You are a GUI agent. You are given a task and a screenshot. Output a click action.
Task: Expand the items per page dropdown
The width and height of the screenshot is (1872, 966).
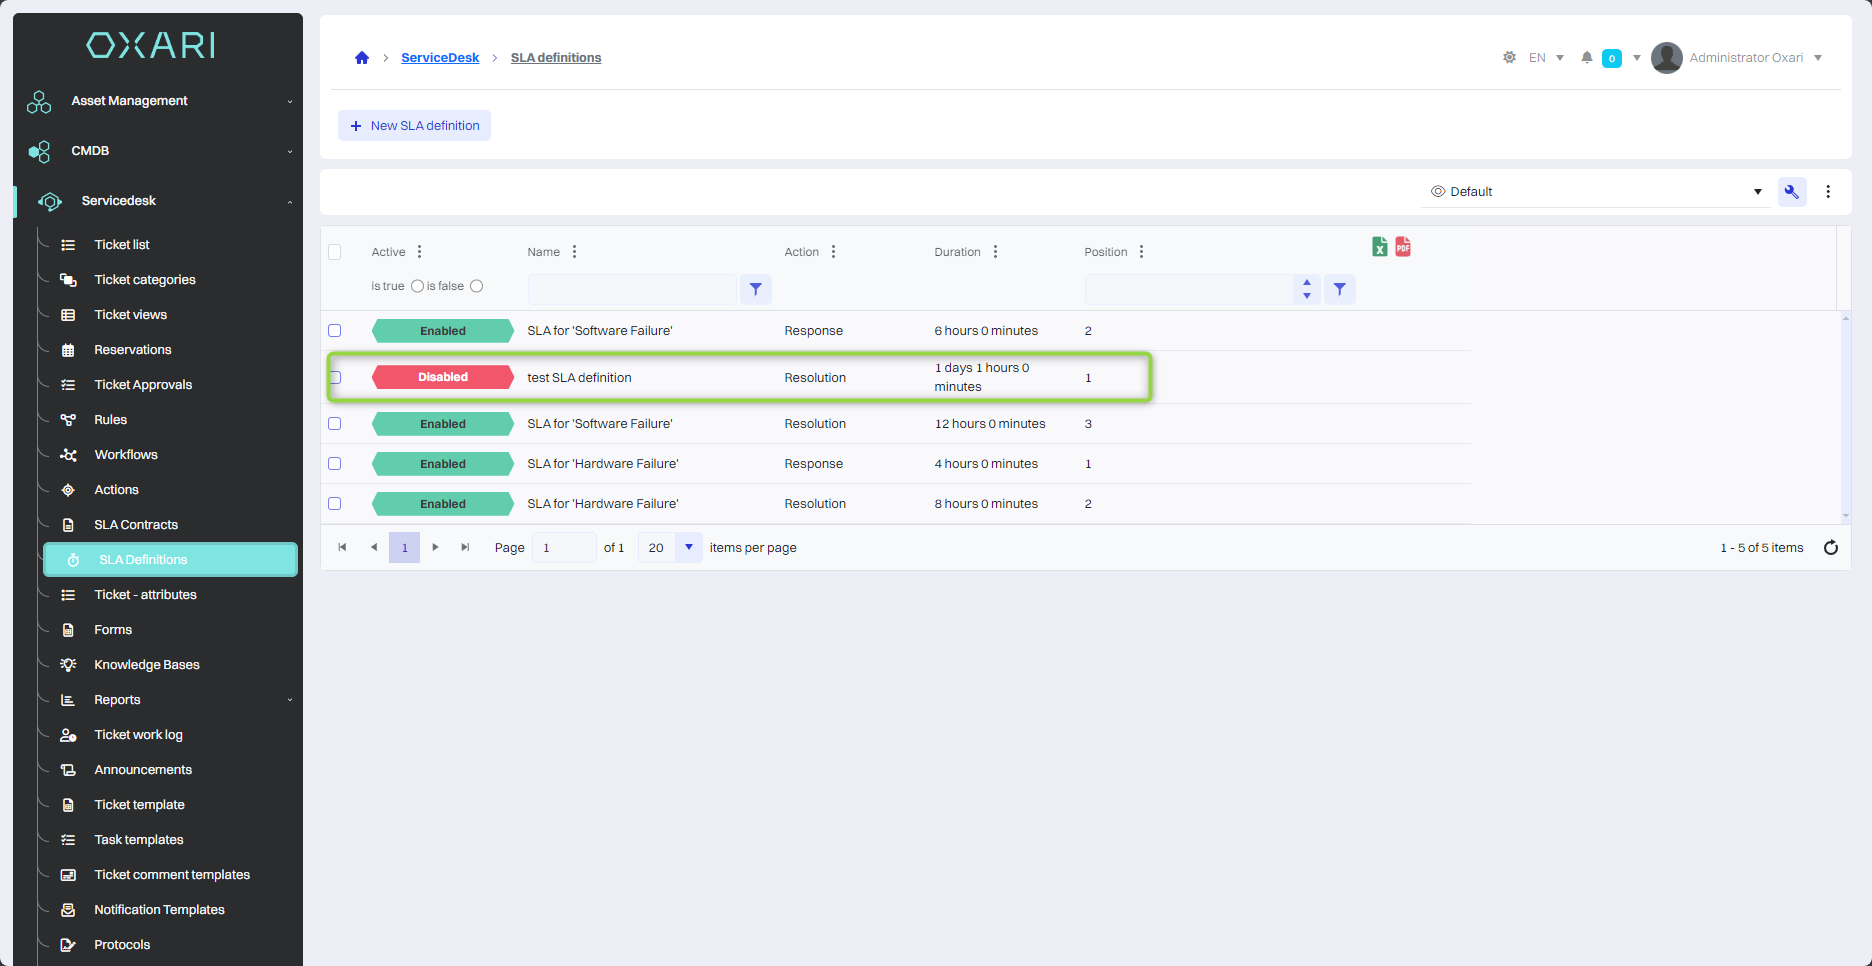688,548
